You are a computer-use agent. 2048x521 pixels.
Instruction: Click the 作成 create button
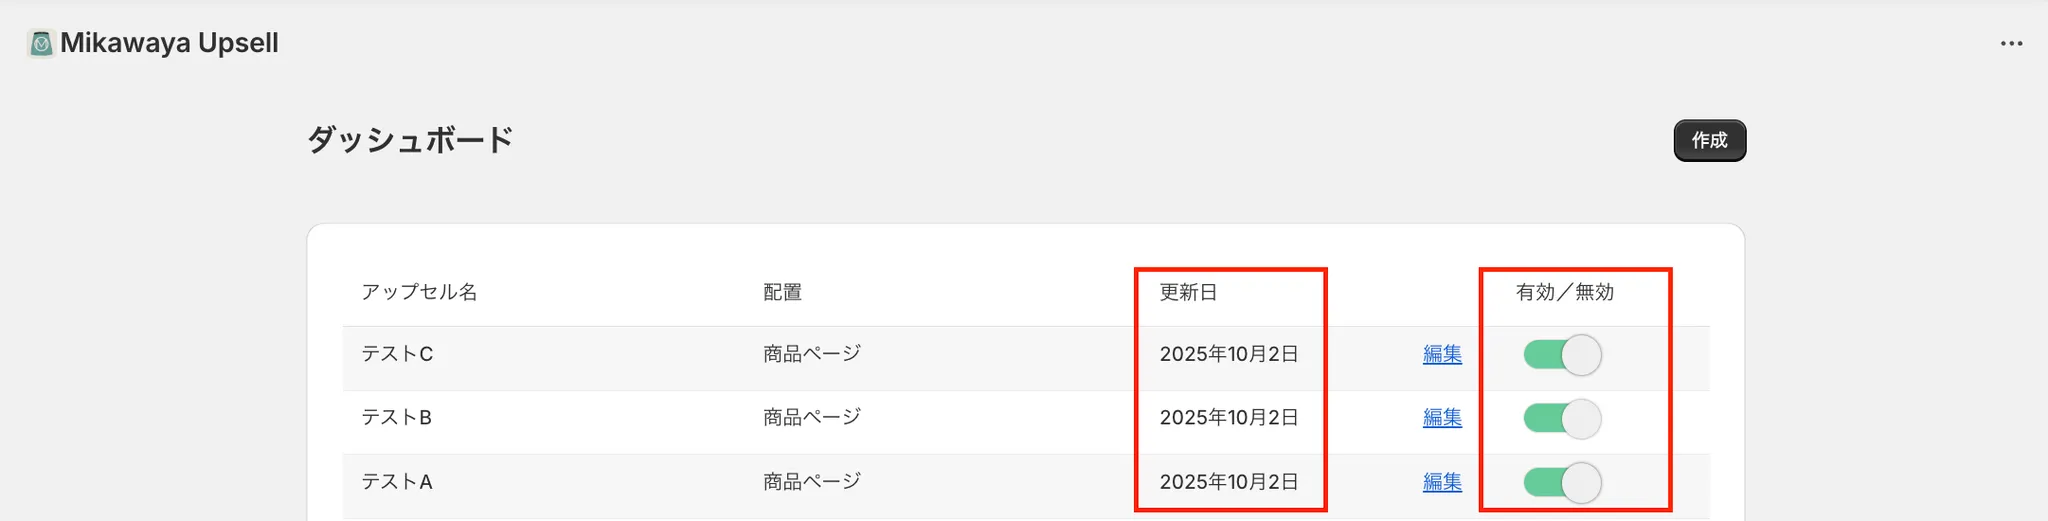1709,141
